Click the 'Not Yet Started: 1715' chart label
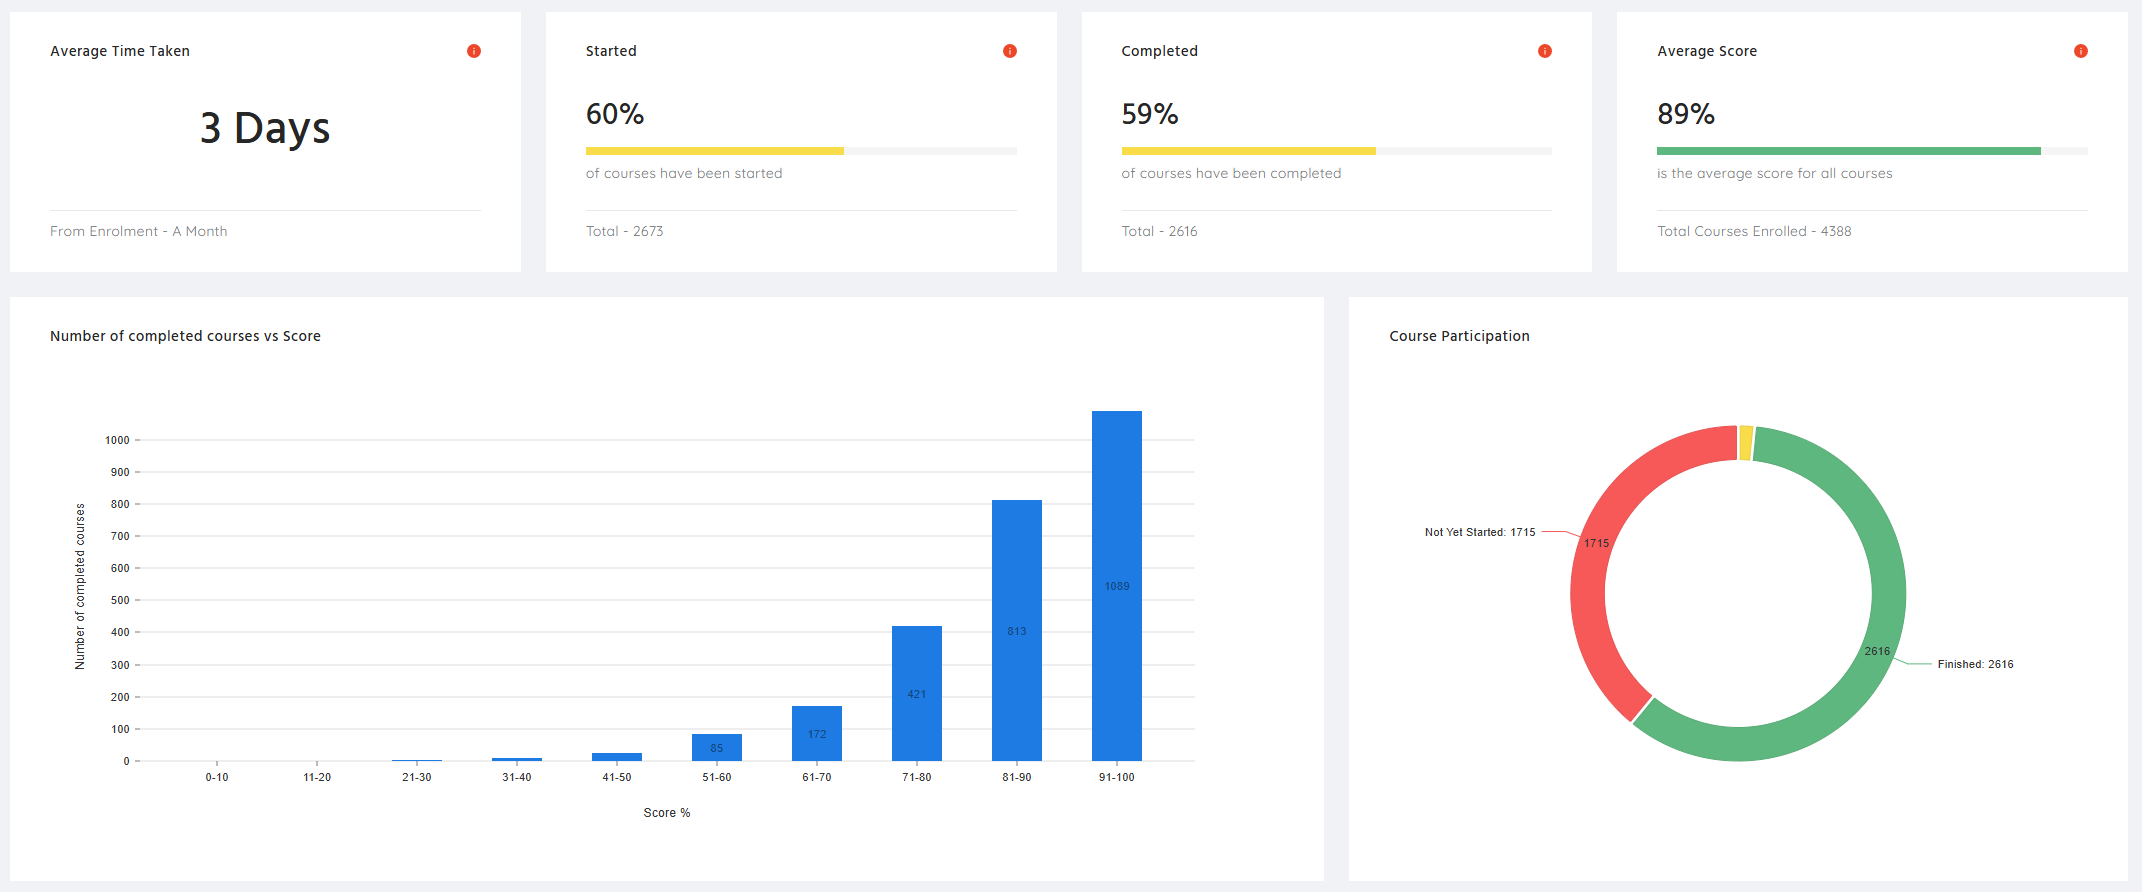Screen dimensions: 2142x892 1479,532
